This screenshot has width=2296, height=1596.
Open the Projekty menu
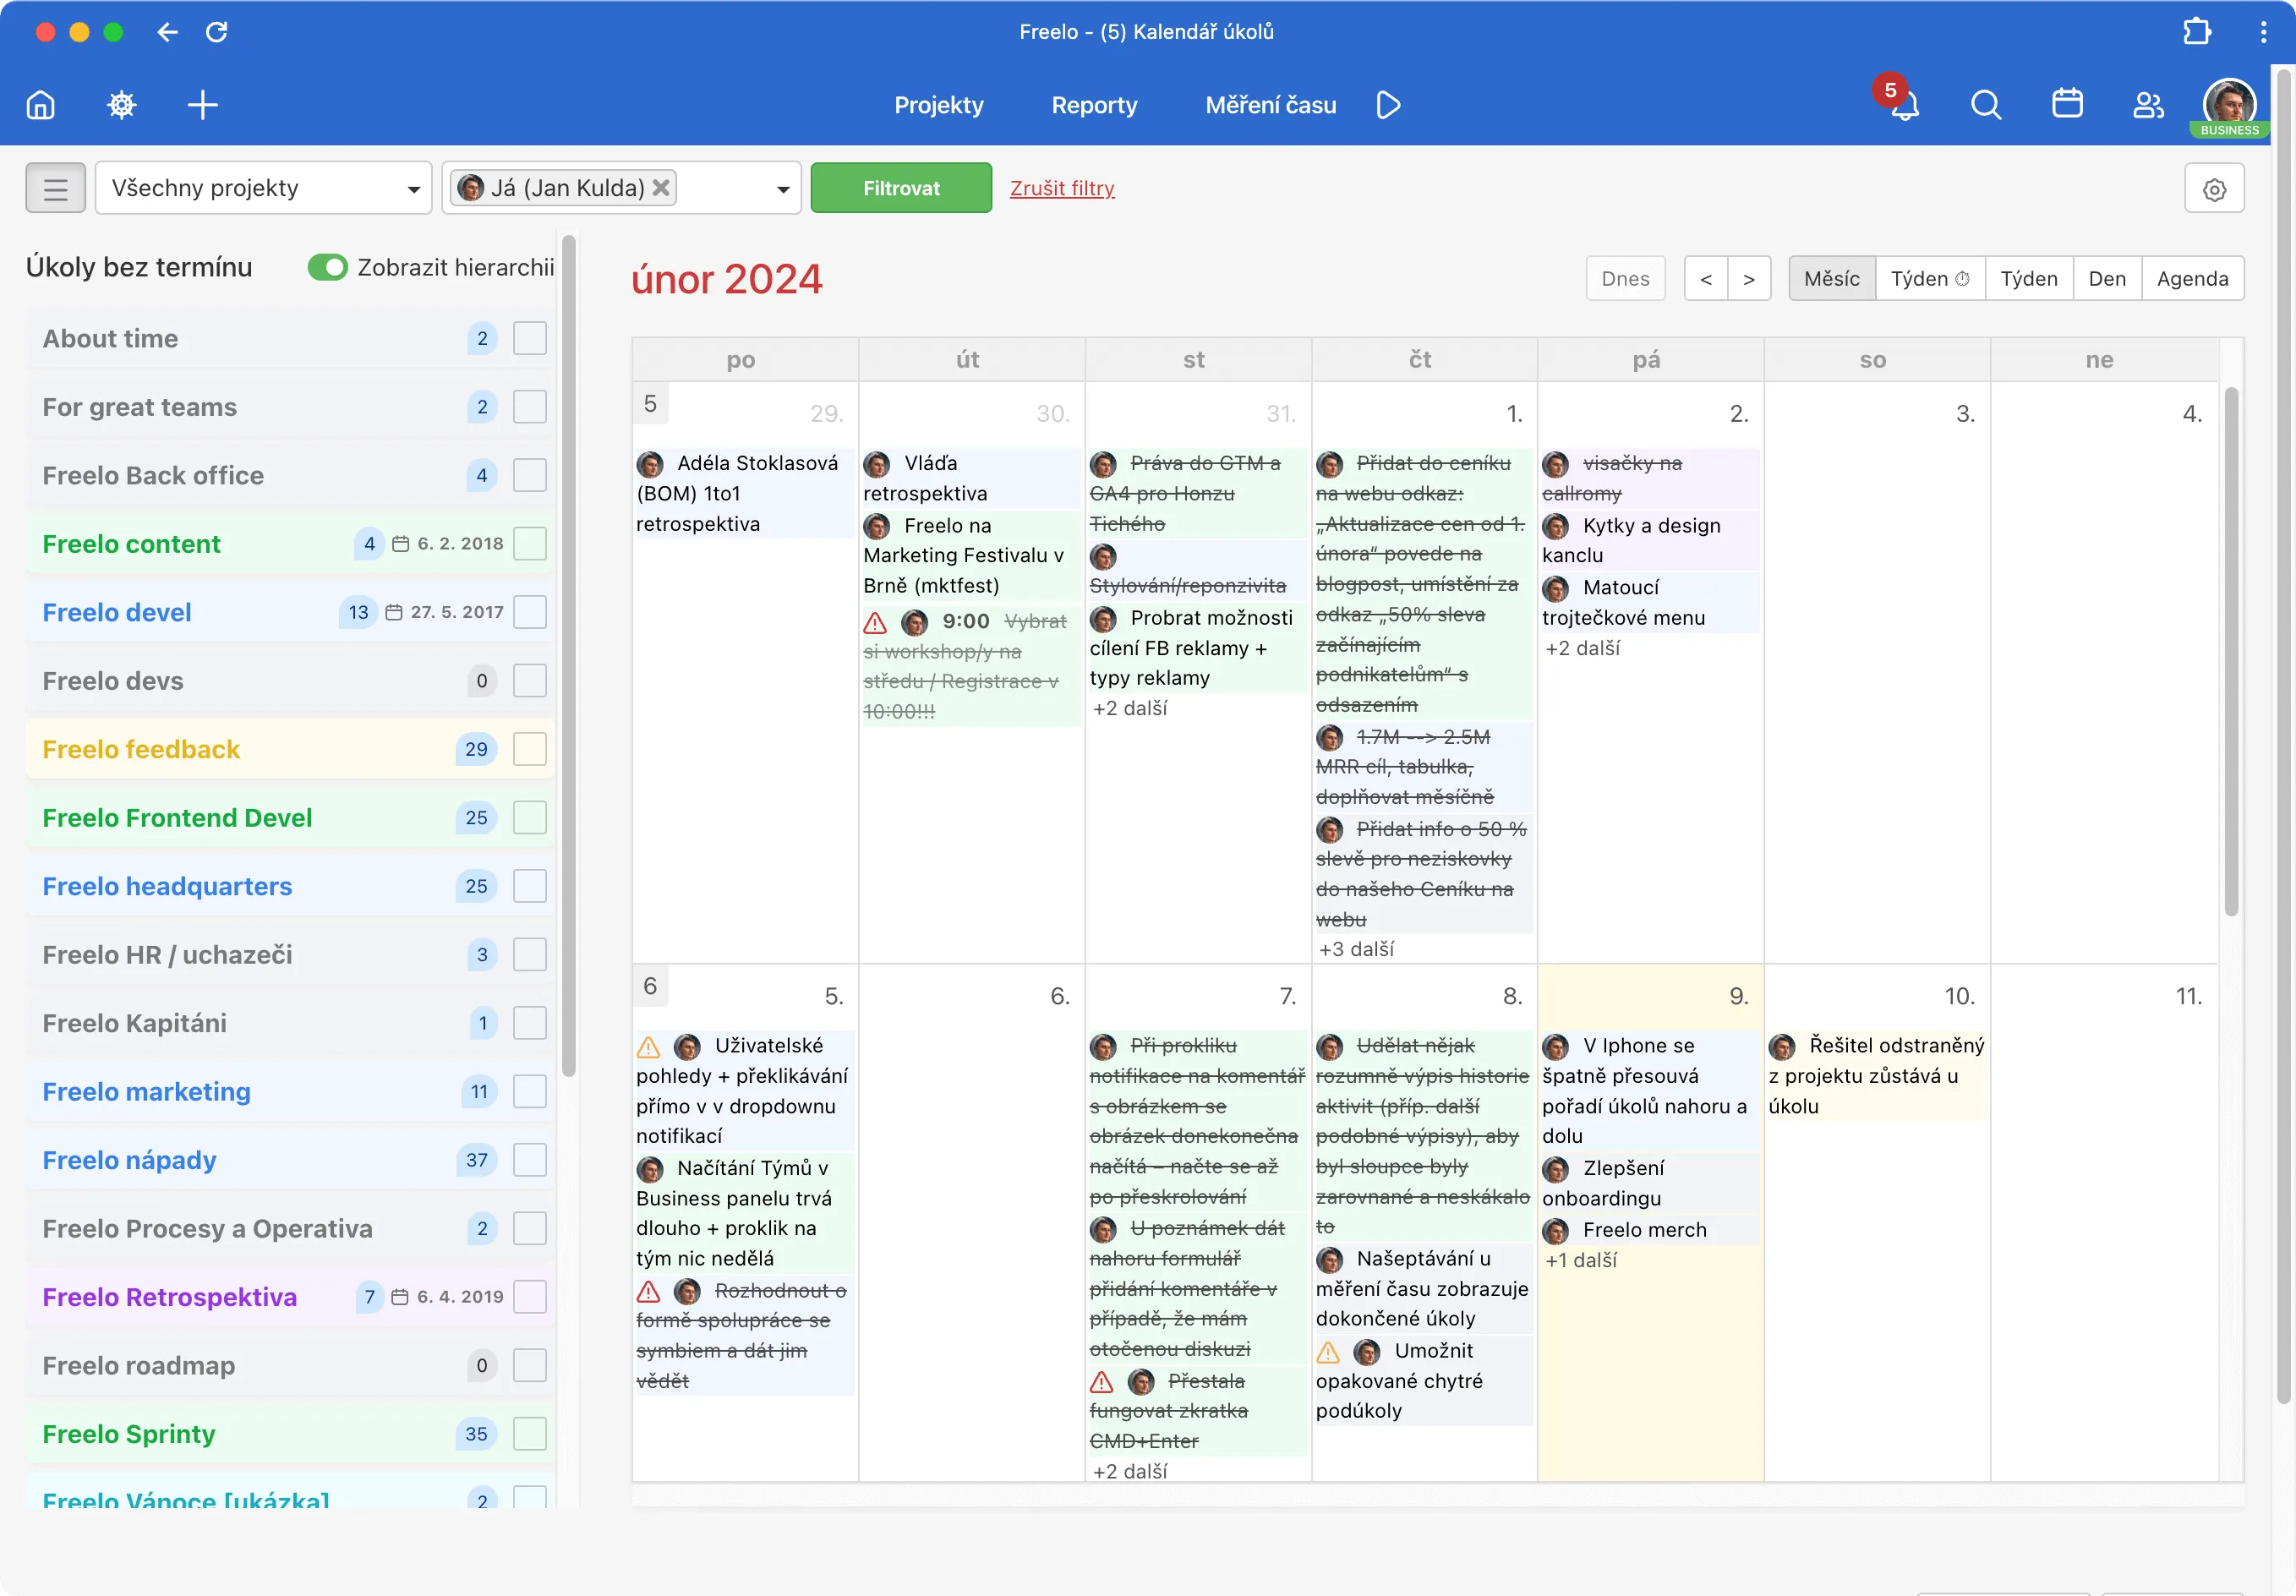pos(939,105)
